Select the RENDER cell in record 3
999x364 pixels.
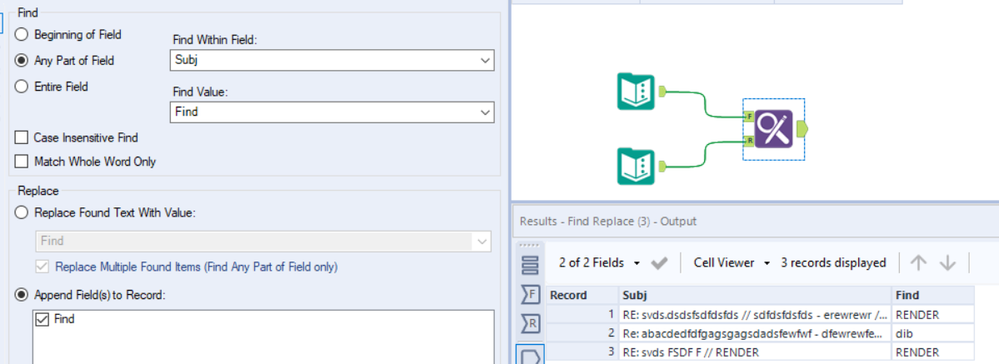pos(932,351)
